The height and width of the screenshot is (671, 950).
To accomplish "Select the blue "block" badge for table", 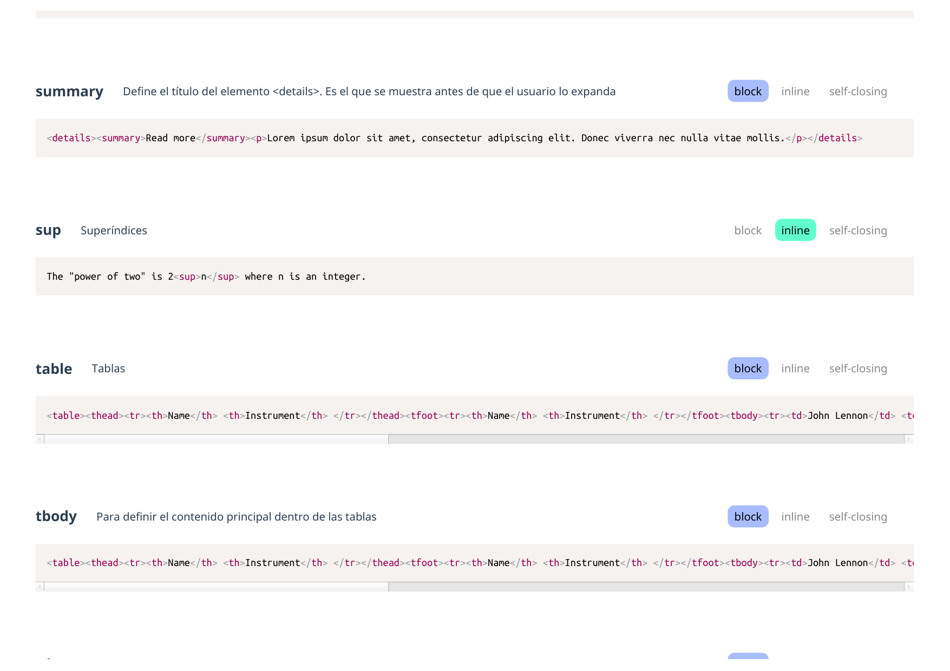I will click(x=747, y=368).
